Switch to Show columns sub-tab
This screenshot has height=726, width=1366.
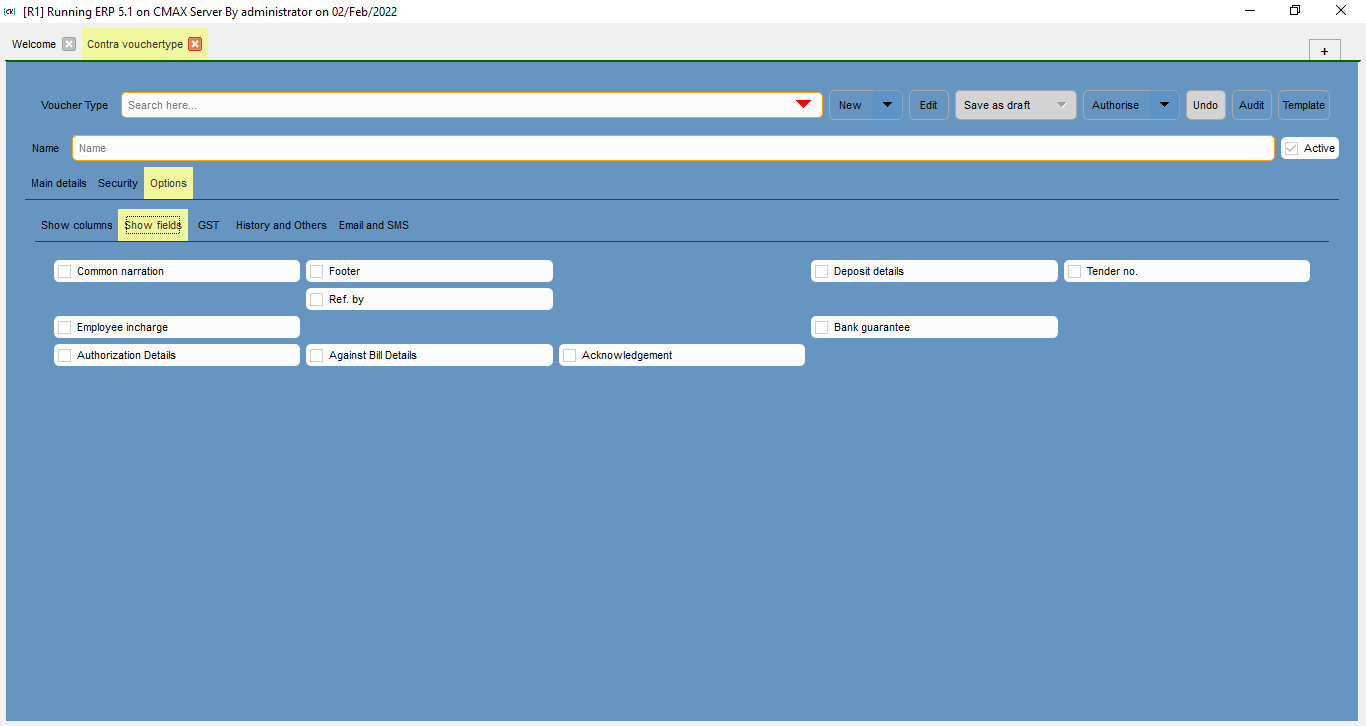[77, 225]
